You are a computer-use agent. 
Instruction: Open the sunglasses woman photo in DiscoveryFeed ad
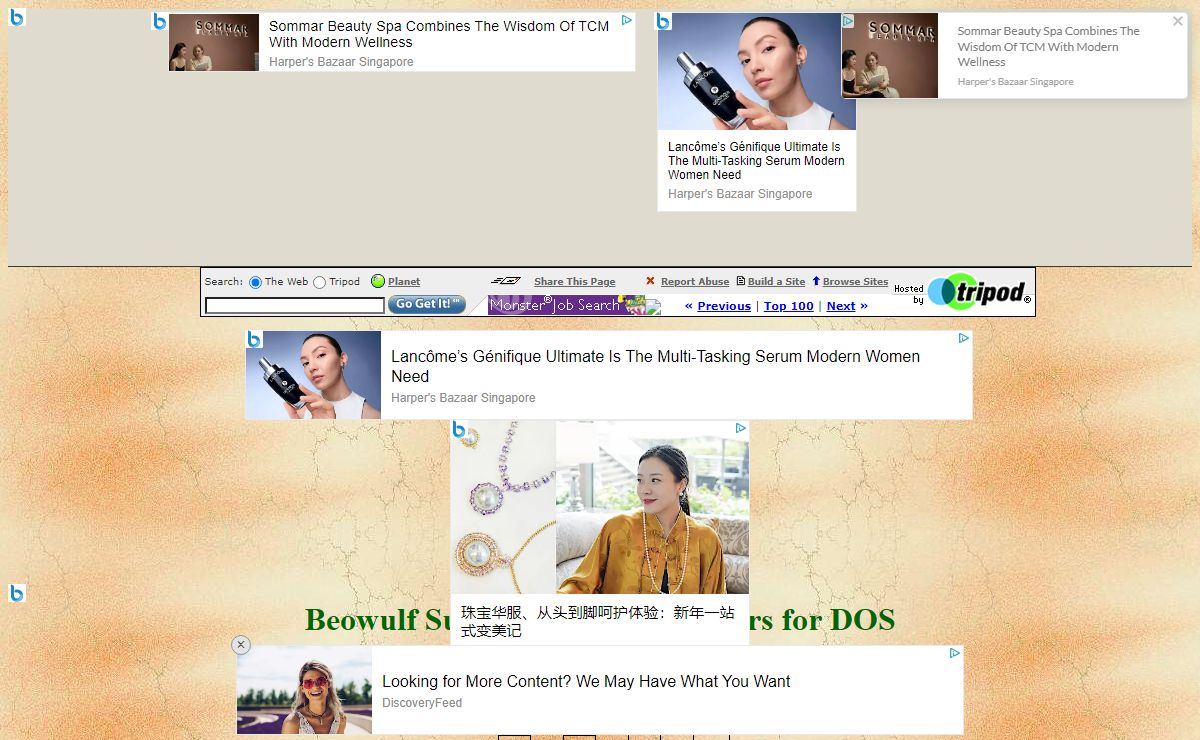[304, 690]
